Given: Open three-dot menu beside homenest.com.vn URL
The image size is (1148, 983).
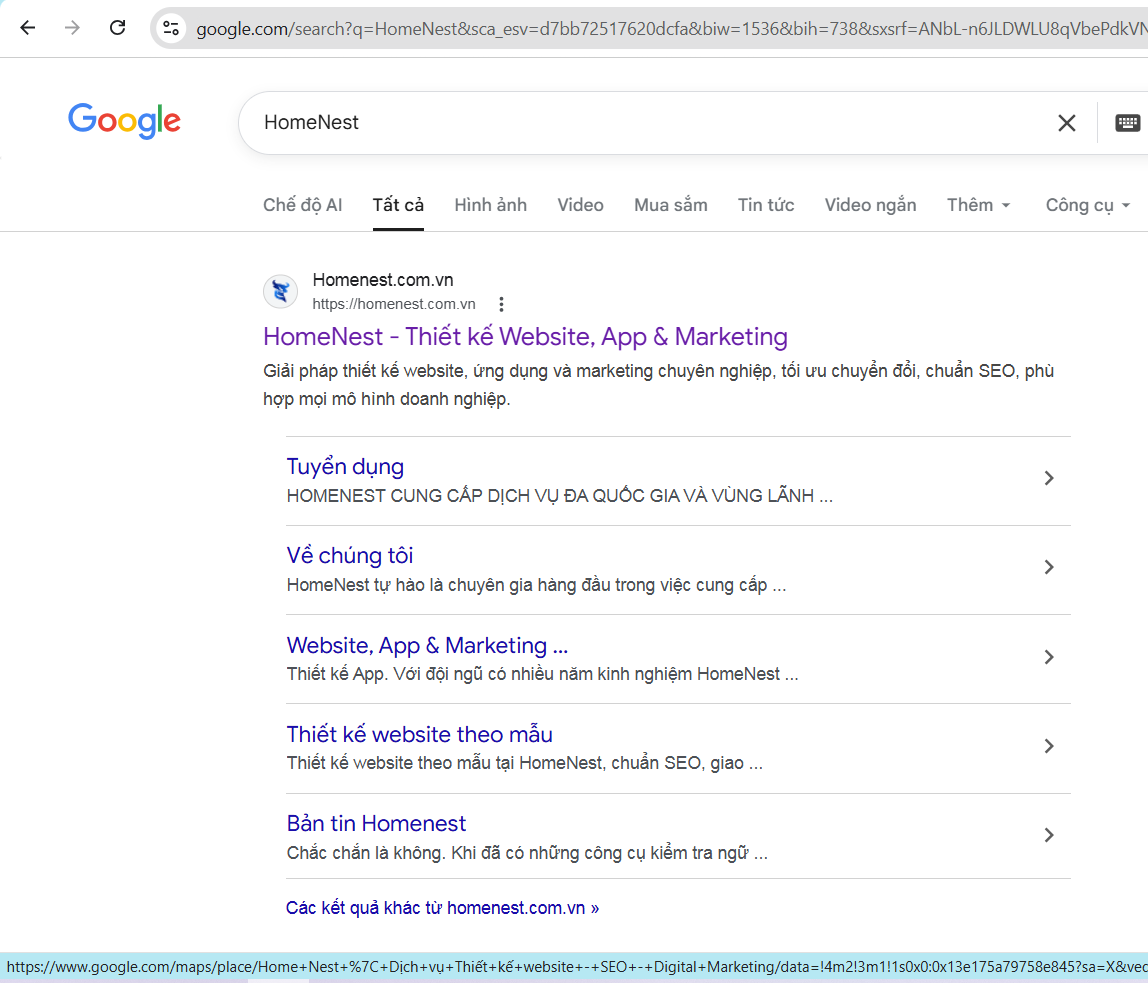Looking at the screenshot, I should click(x=502, y=304).
